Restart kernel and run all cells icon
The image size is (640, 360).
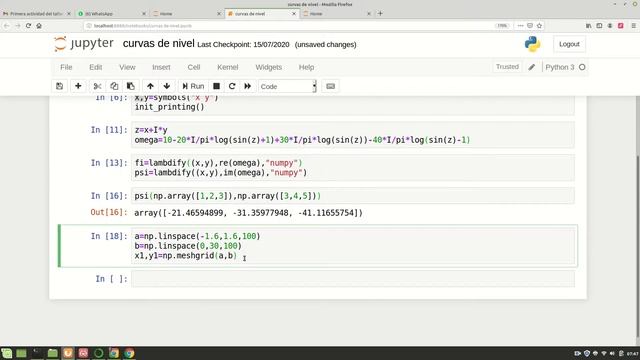[247, 86]
